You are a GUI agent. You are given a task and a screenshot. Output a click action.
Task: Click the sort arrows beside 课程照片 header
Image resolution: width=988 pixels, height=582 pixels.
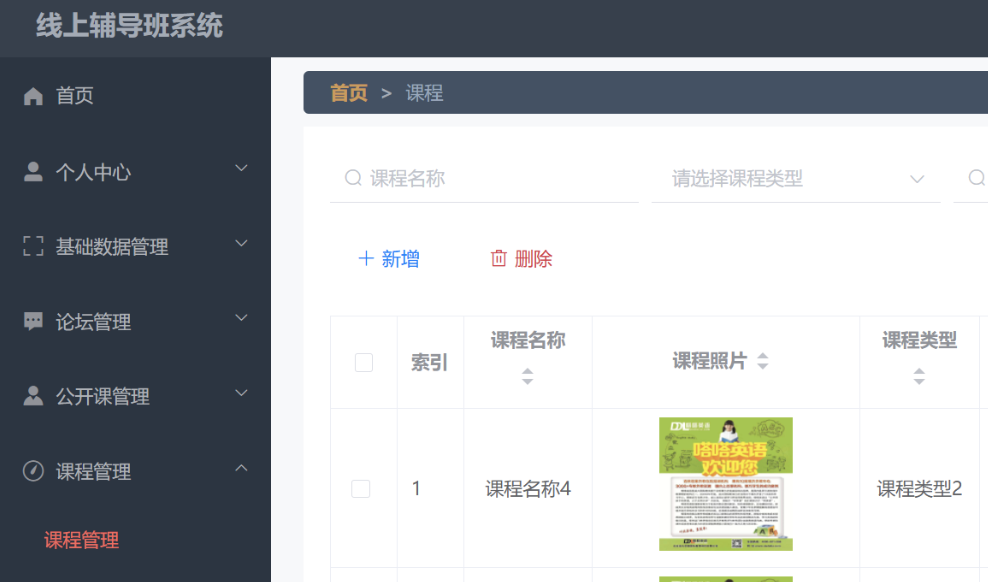(x=763, y=361)
